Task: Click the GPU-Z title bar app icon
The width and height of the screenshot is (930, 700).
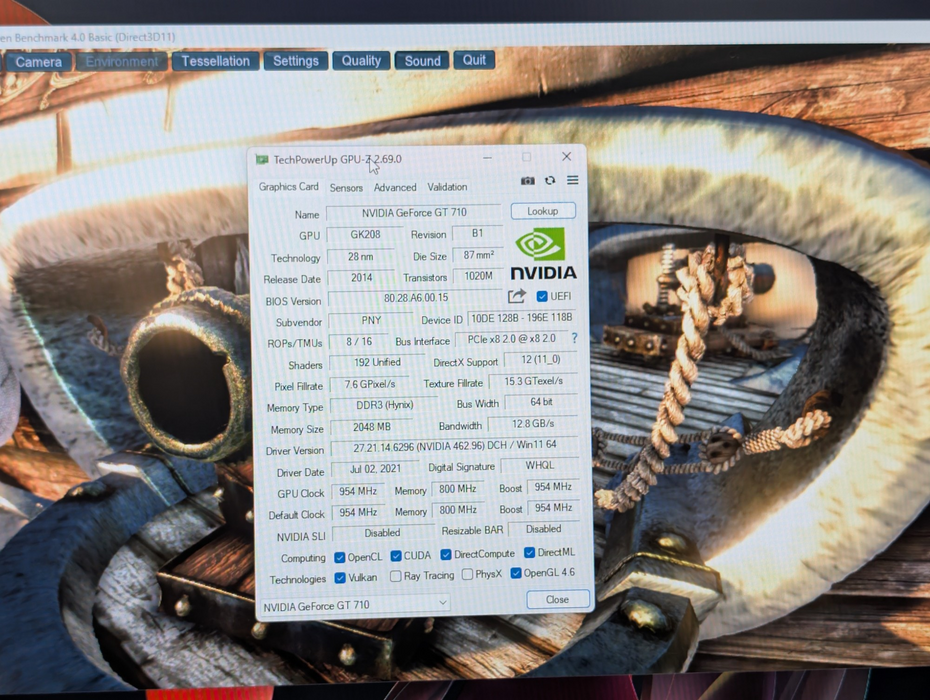Action: 262,160
